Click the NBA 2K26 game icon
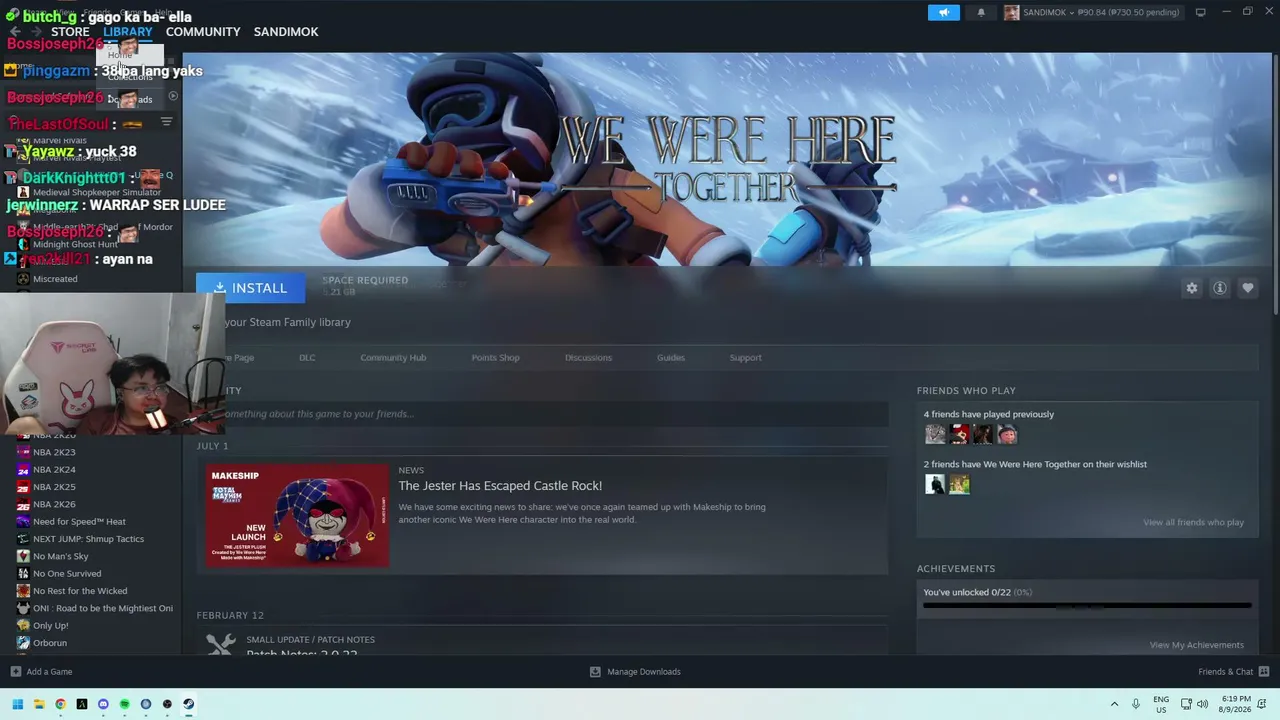Image resolution: width=1280 pixels, height=720 pixels. point(23,504)
